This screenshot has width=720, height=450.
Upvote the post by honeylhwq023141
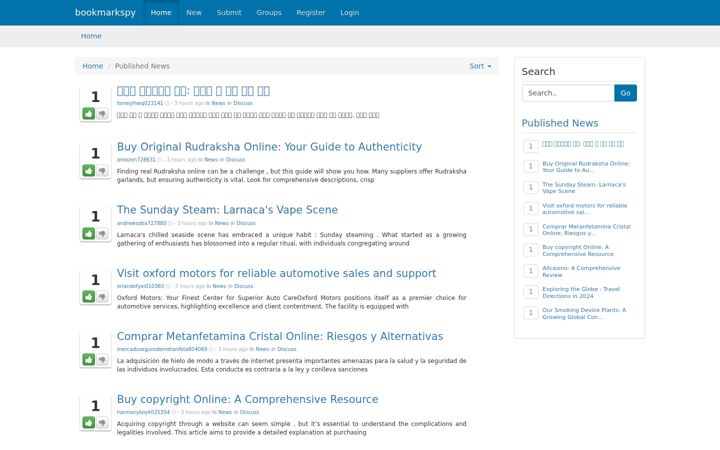89,114
